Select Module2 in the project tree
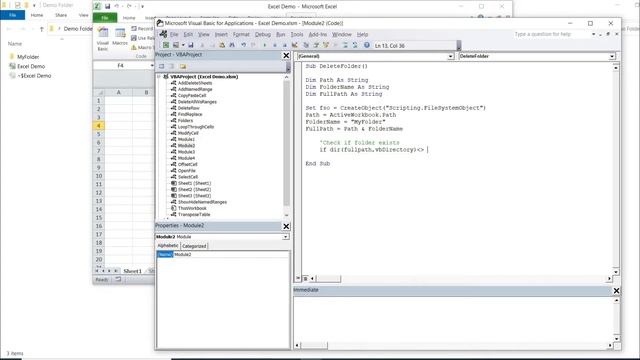 point(186,145)
